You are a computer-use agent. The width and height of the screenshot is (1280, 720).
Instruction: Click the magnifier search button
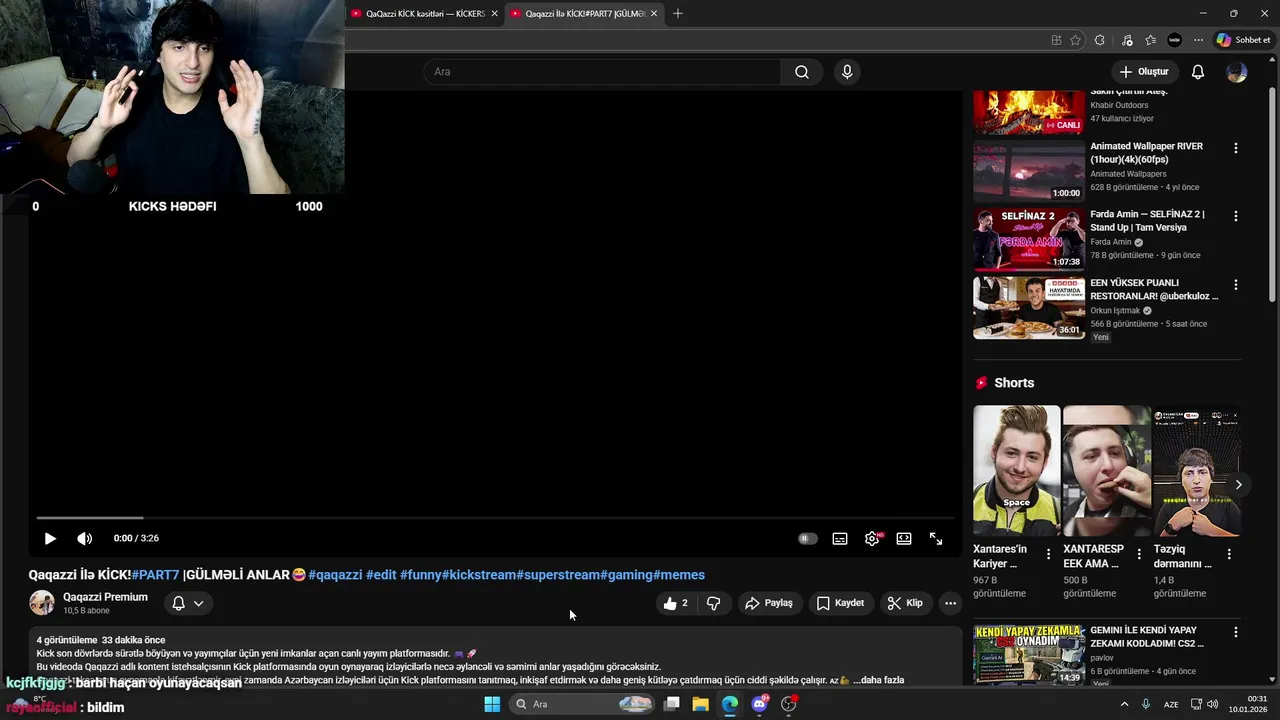802,72
